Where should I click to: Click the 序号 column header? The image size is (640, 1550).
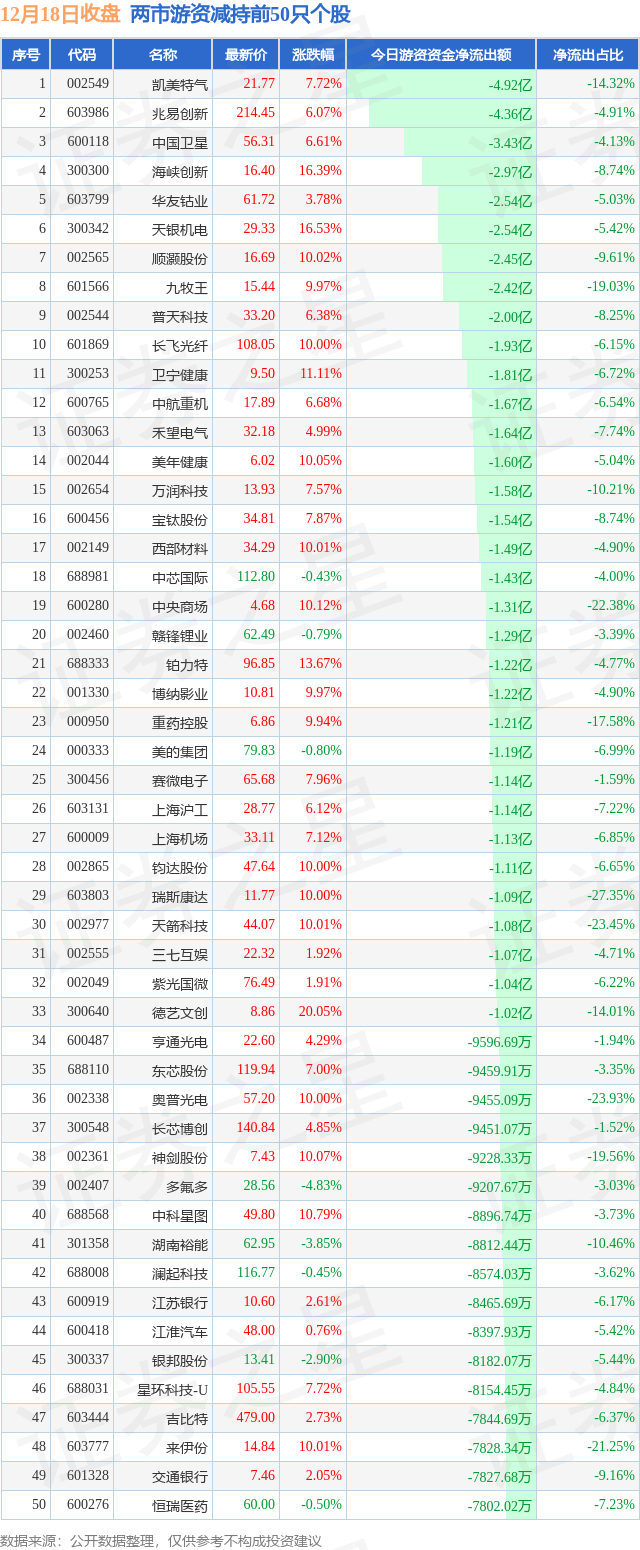(x=25, y=55)
